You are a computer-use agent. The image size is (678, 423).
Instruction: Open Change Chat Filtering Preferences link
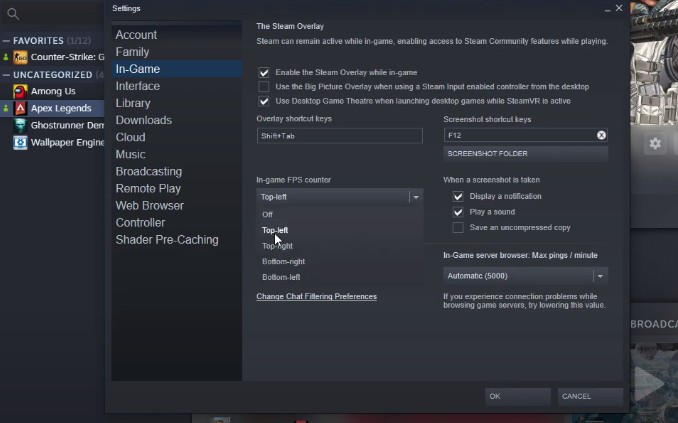point(317,297)
